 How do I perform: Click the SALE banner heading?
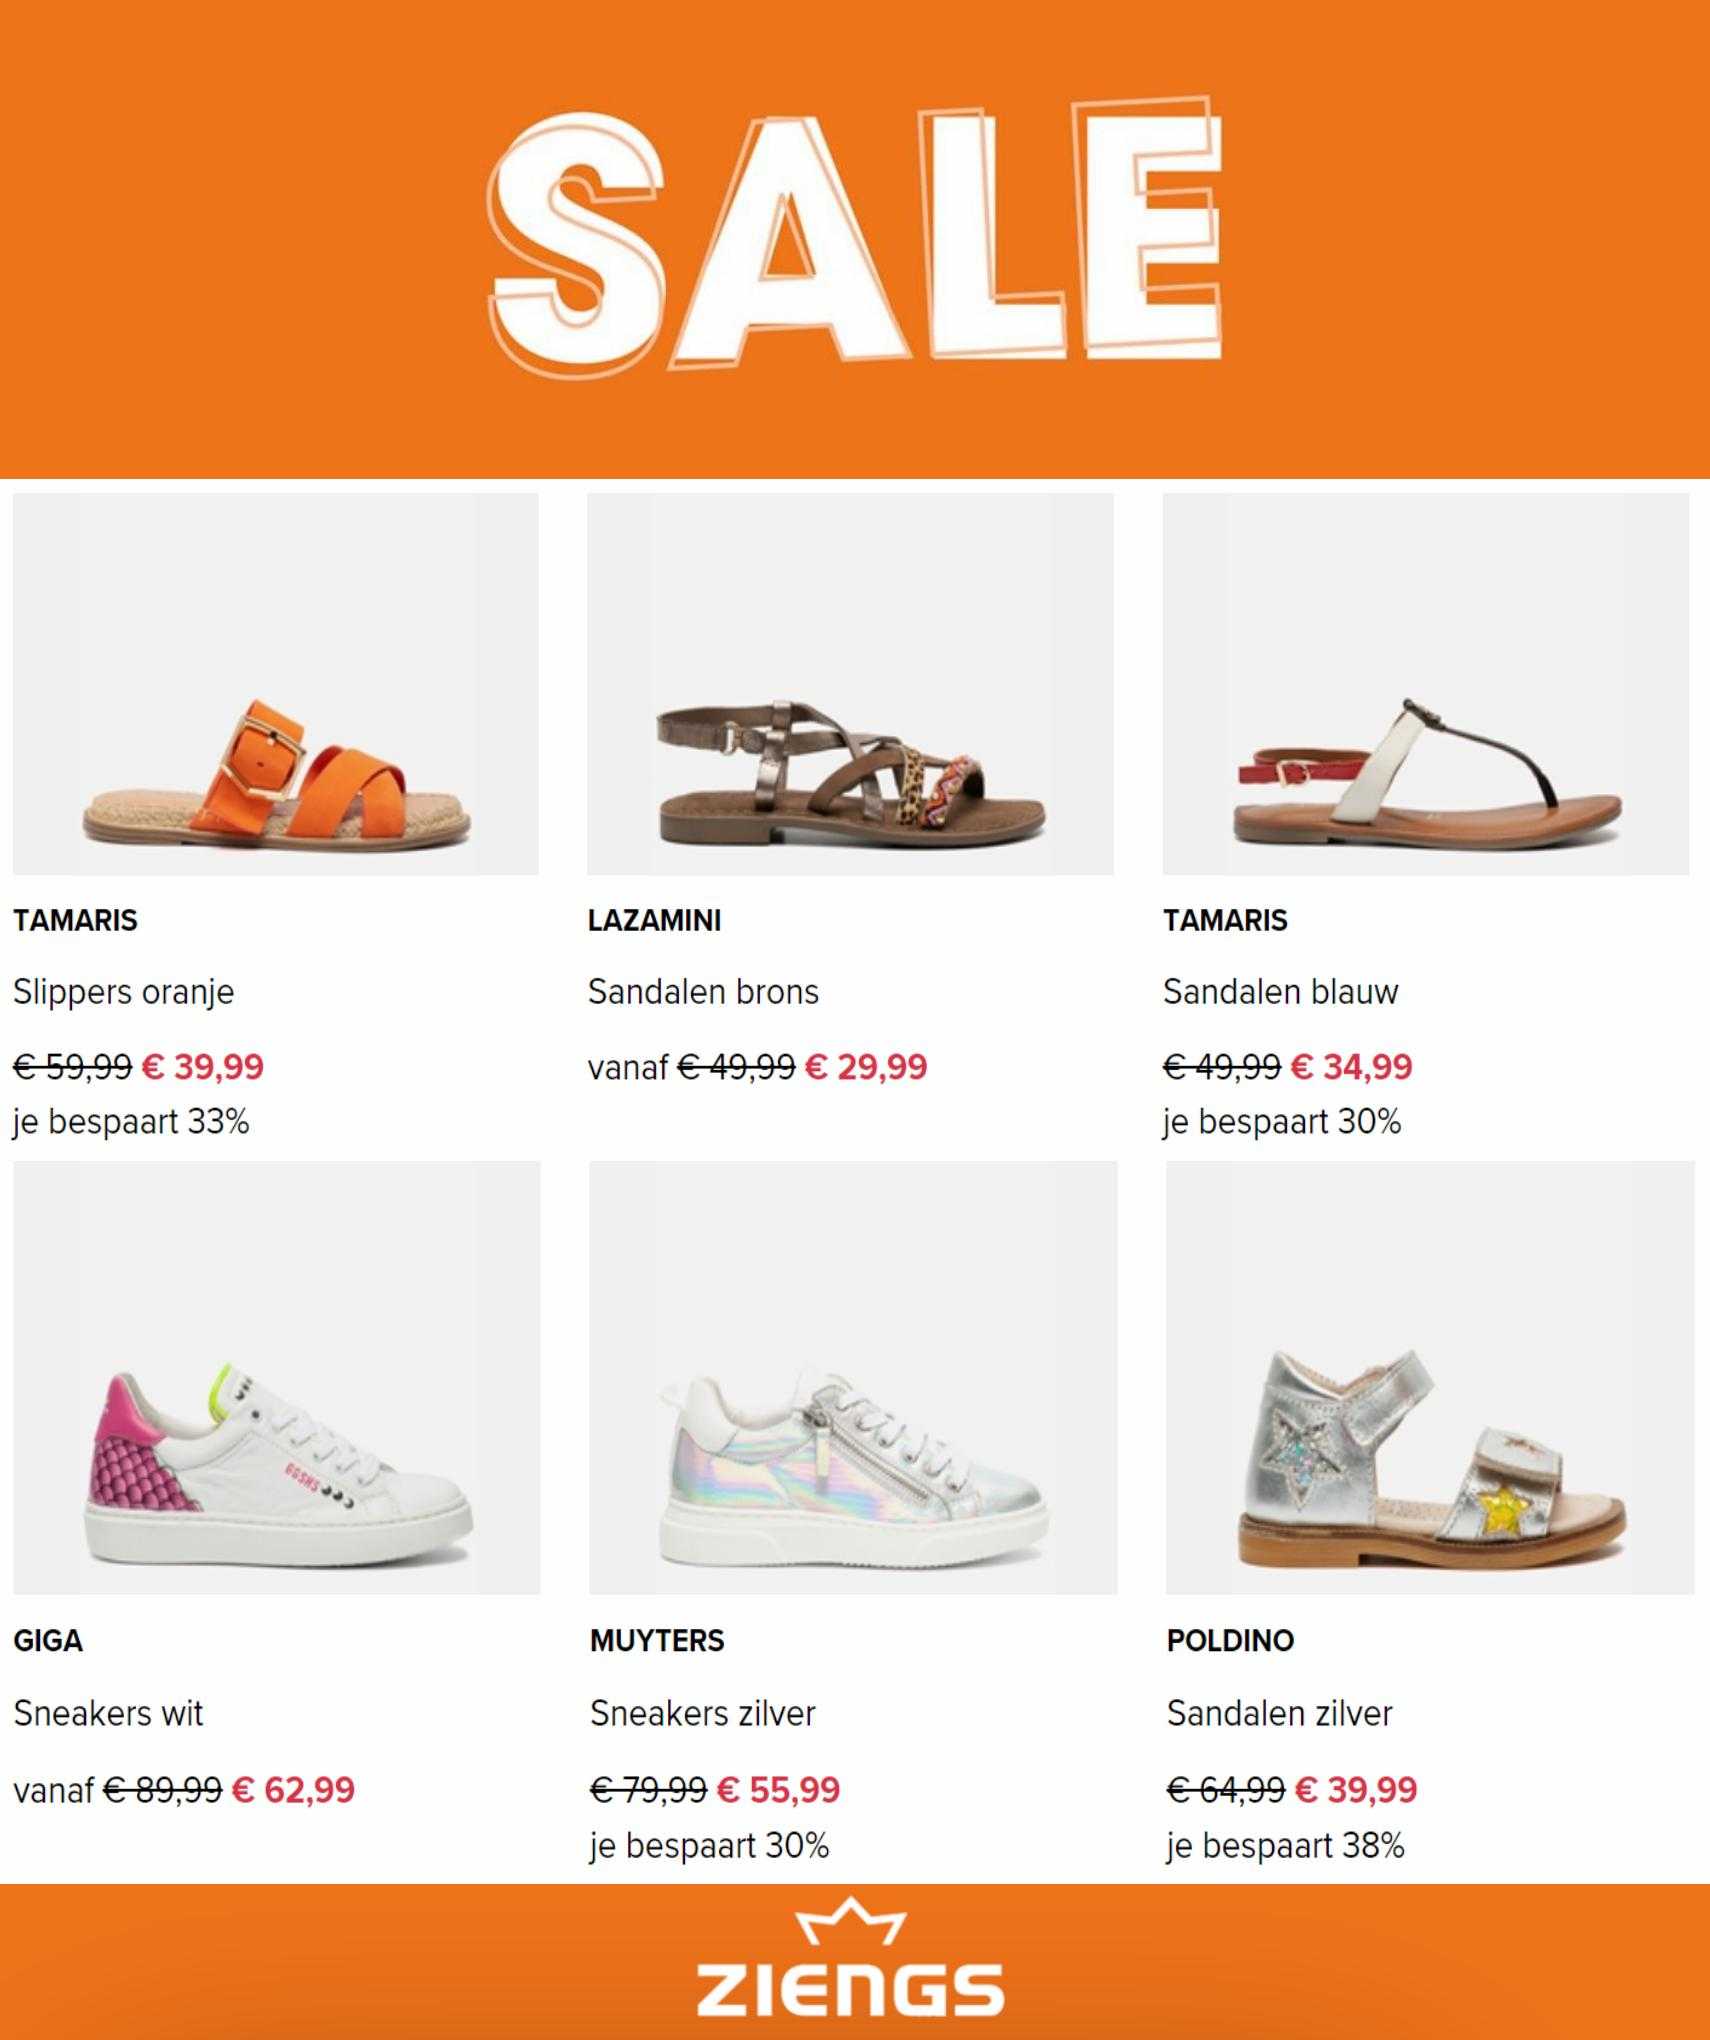point(855,233)
